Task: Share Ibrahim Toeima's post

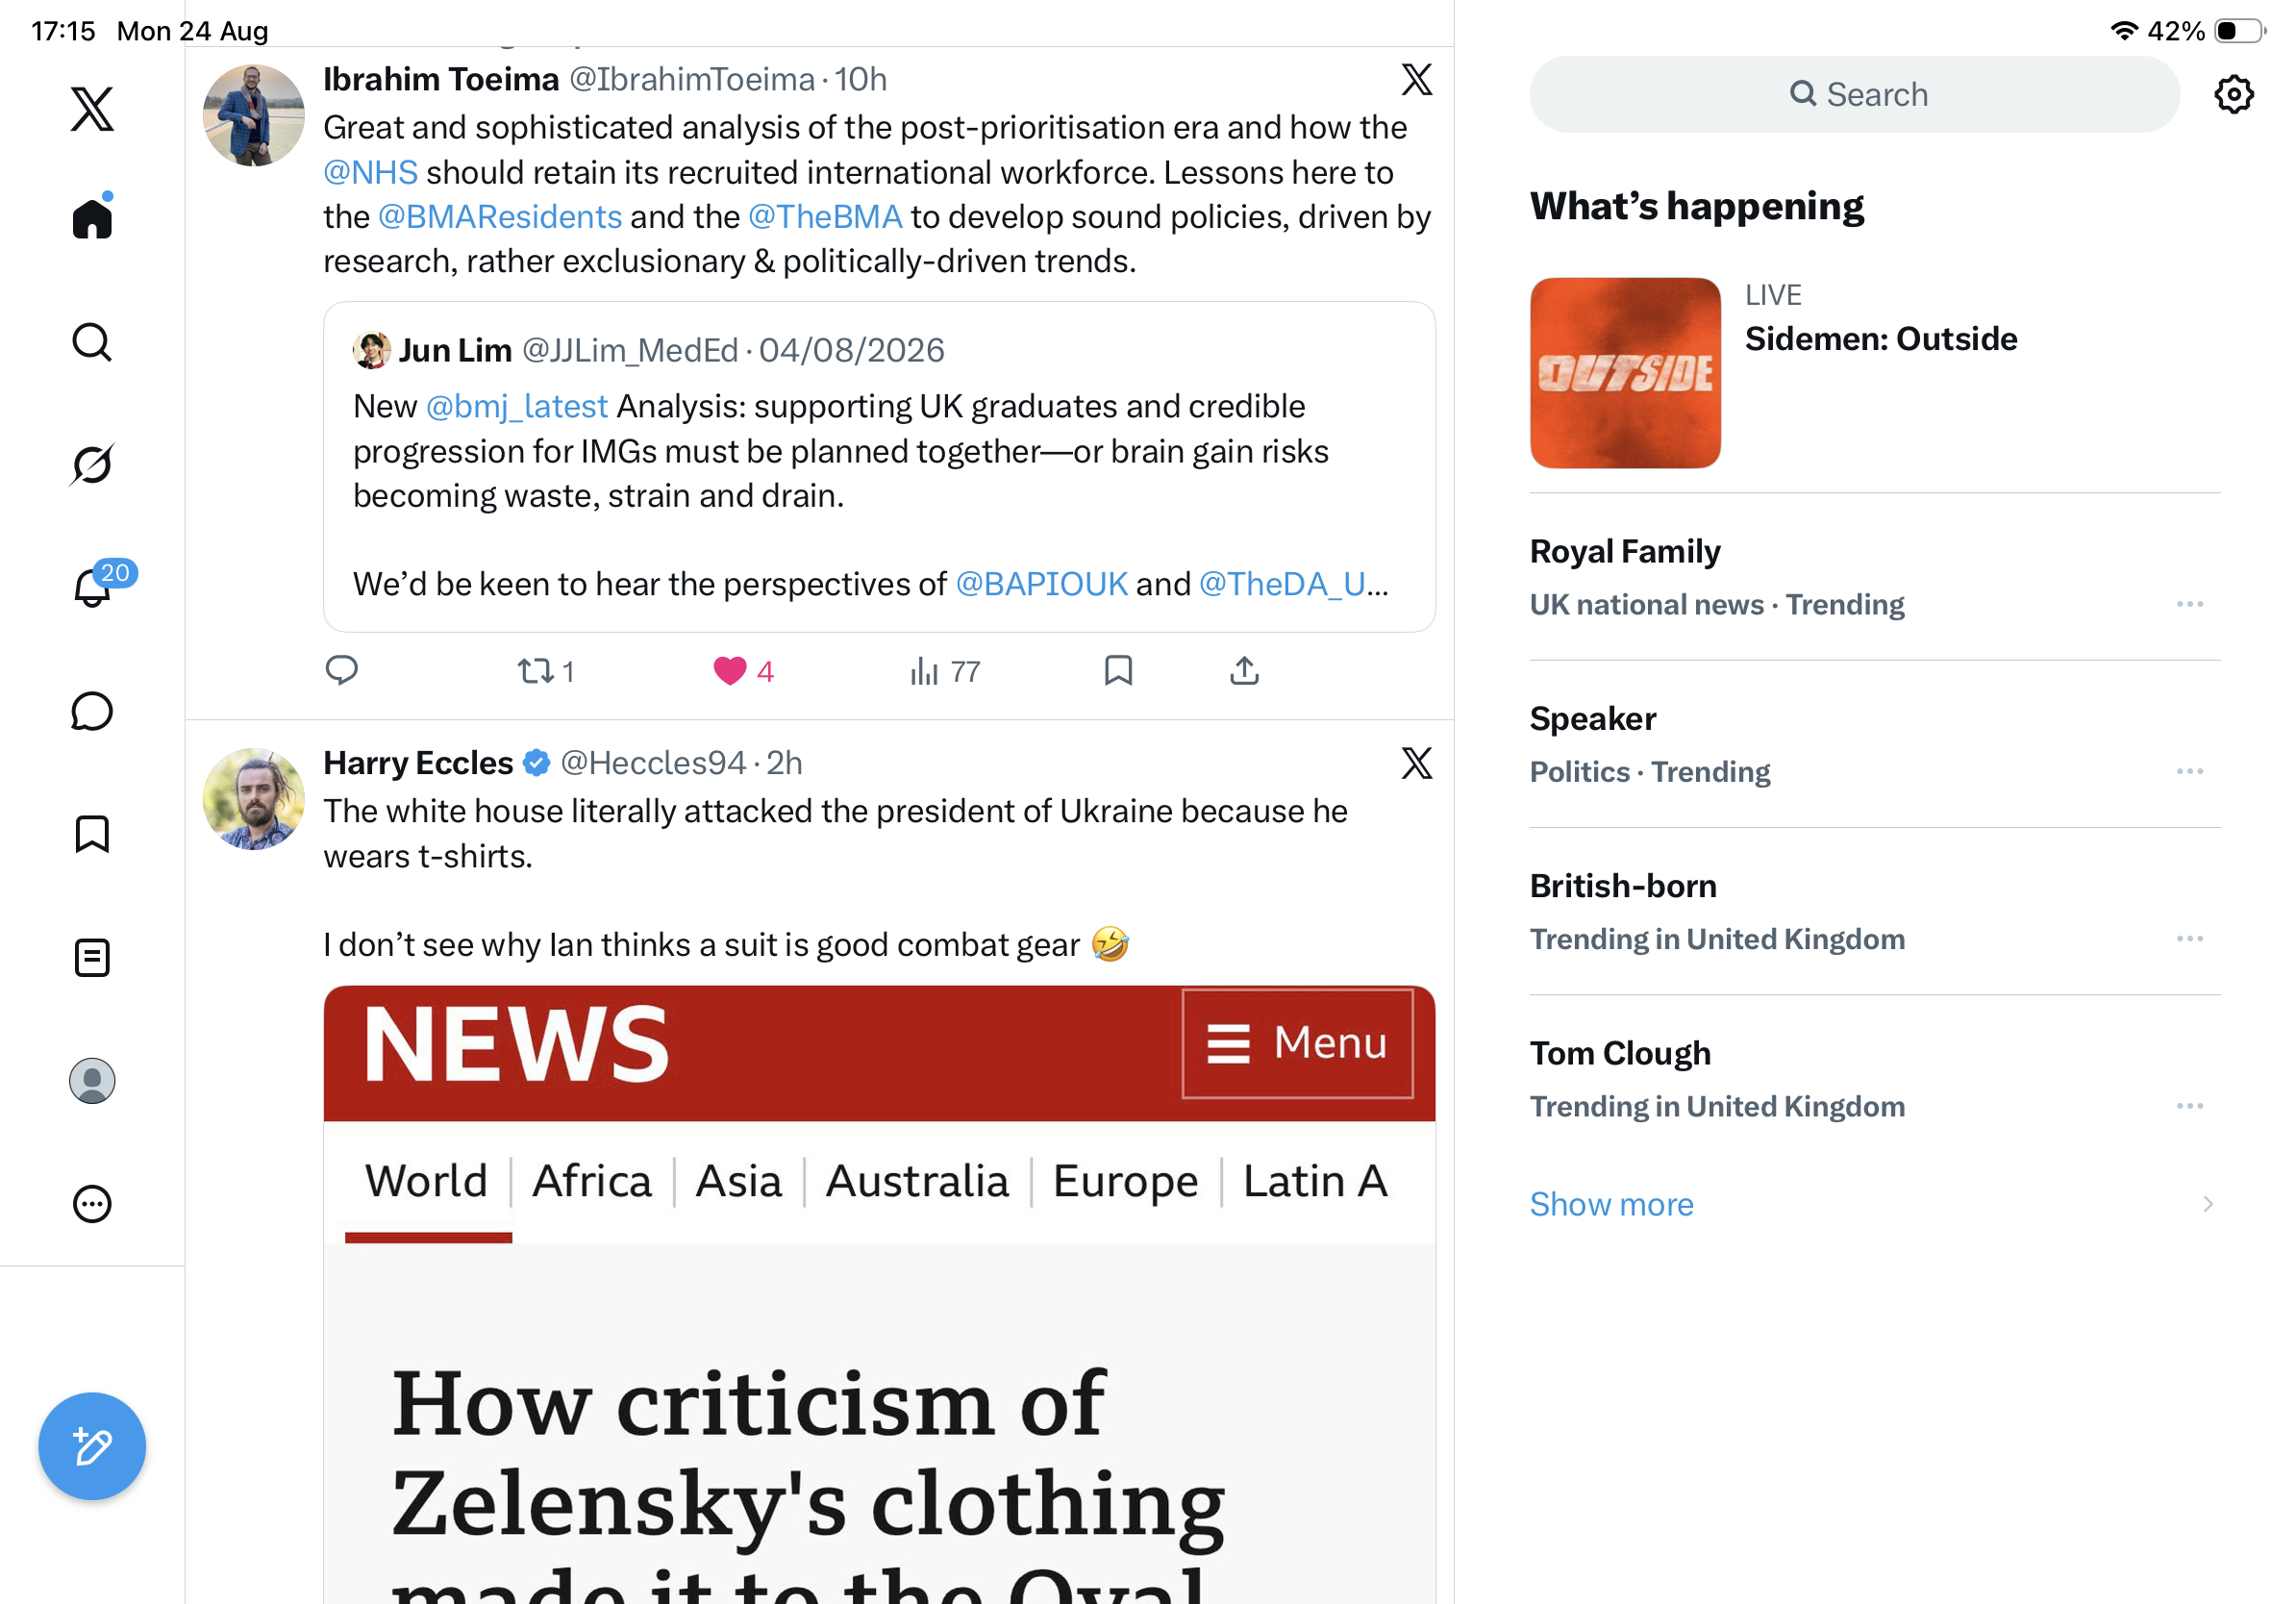Action: (1244, 671)
